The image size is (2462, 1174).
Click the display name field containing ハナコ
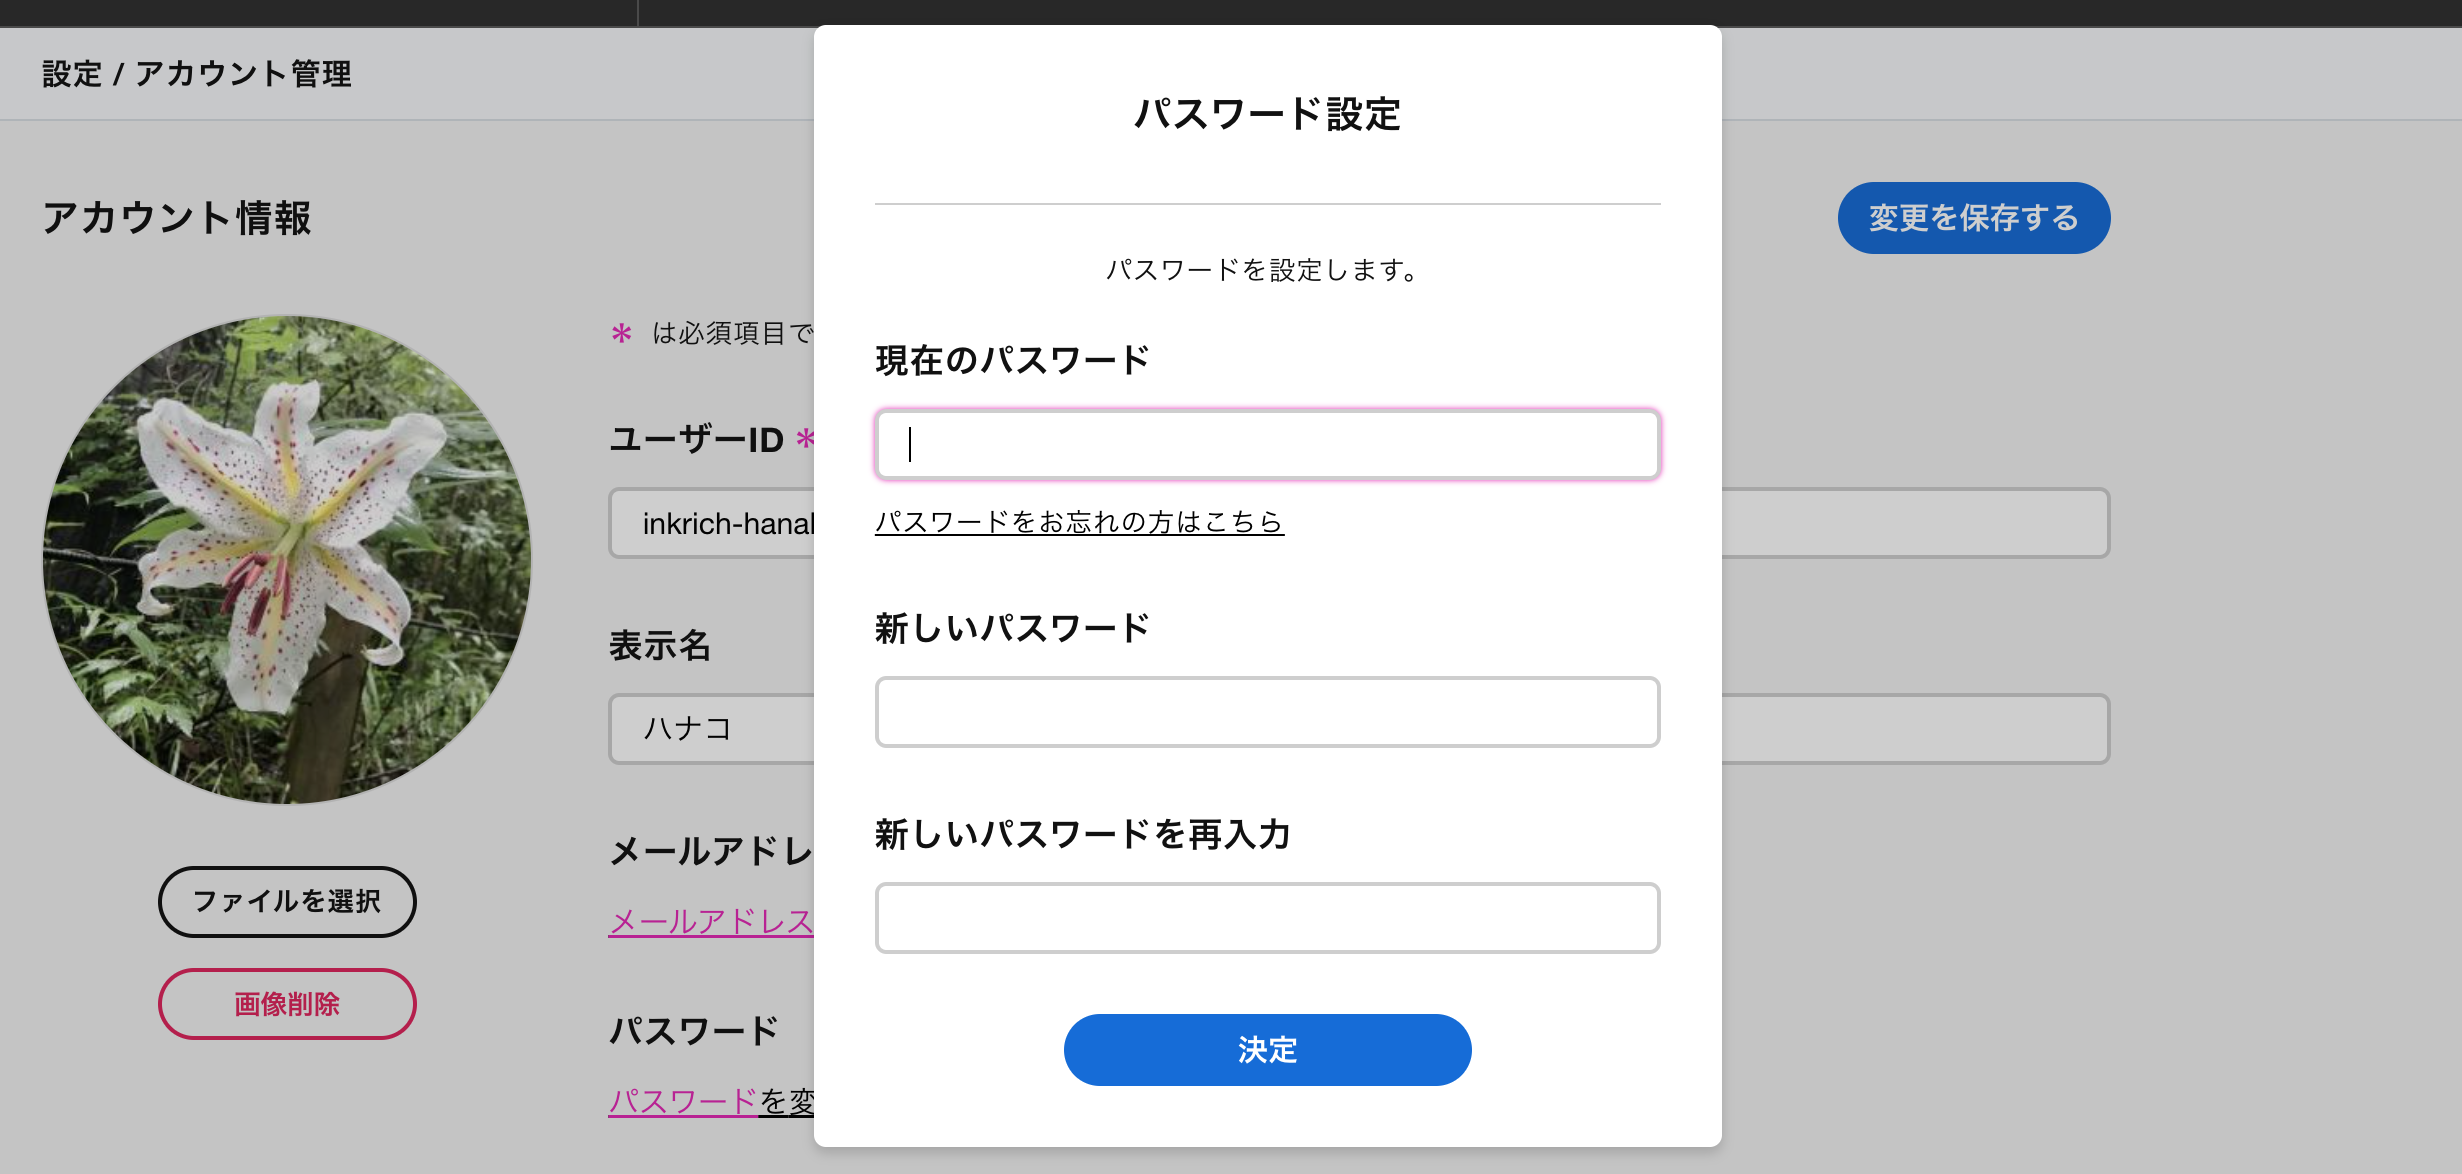[x=712, y=729]
